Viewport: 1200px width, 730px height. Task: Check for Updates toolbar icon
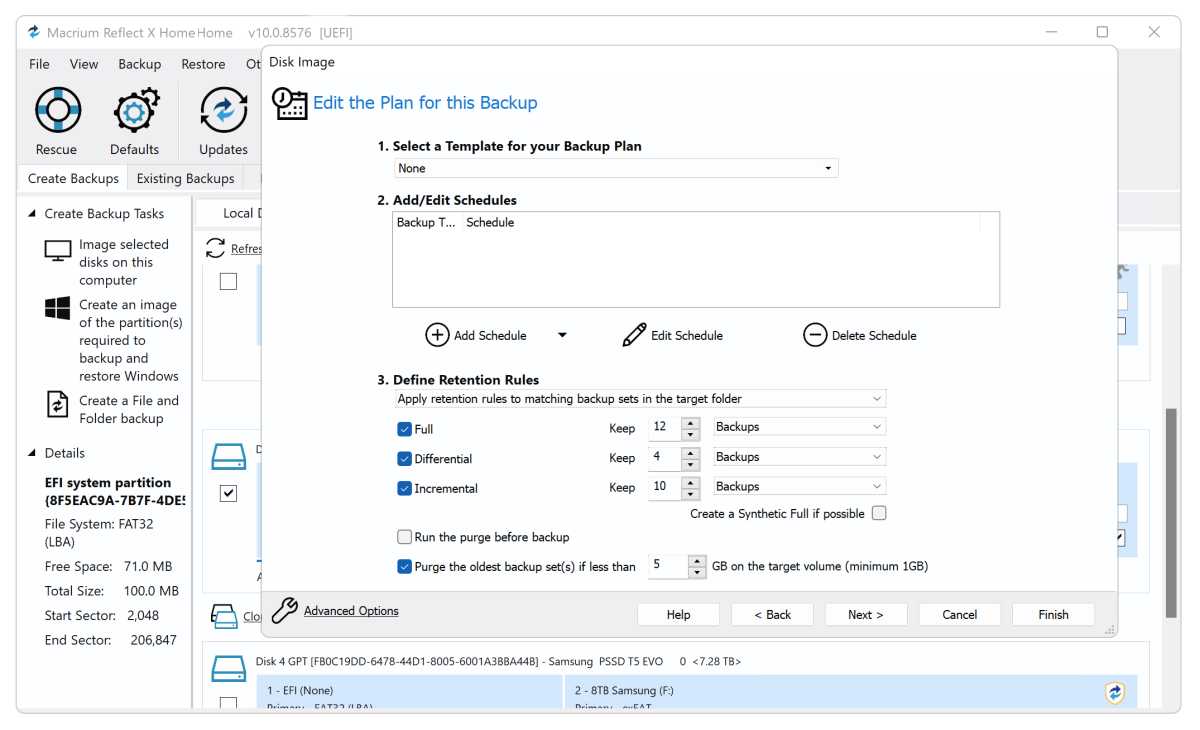[x=224, y=111]
